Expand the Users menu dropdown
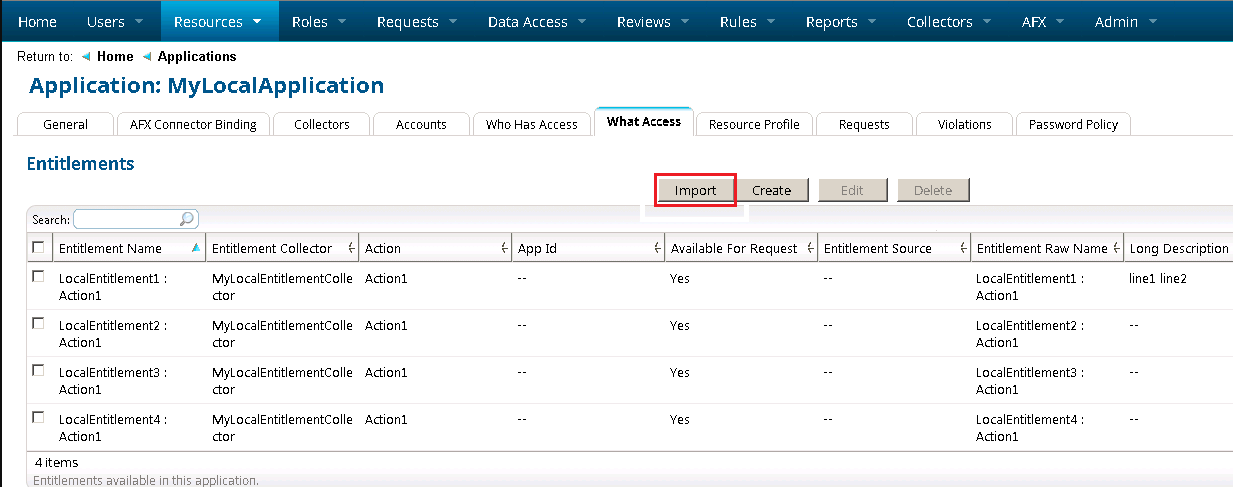Image resolution: width=1233 pixels, height=492 pixels. (115, 21)
